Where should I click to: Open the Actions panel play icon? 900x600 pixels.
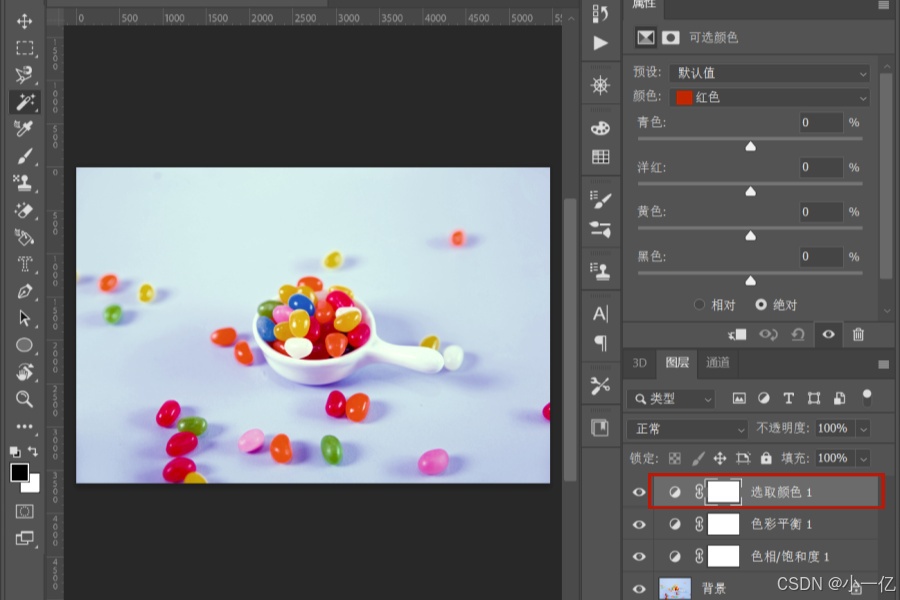(600, 43)
